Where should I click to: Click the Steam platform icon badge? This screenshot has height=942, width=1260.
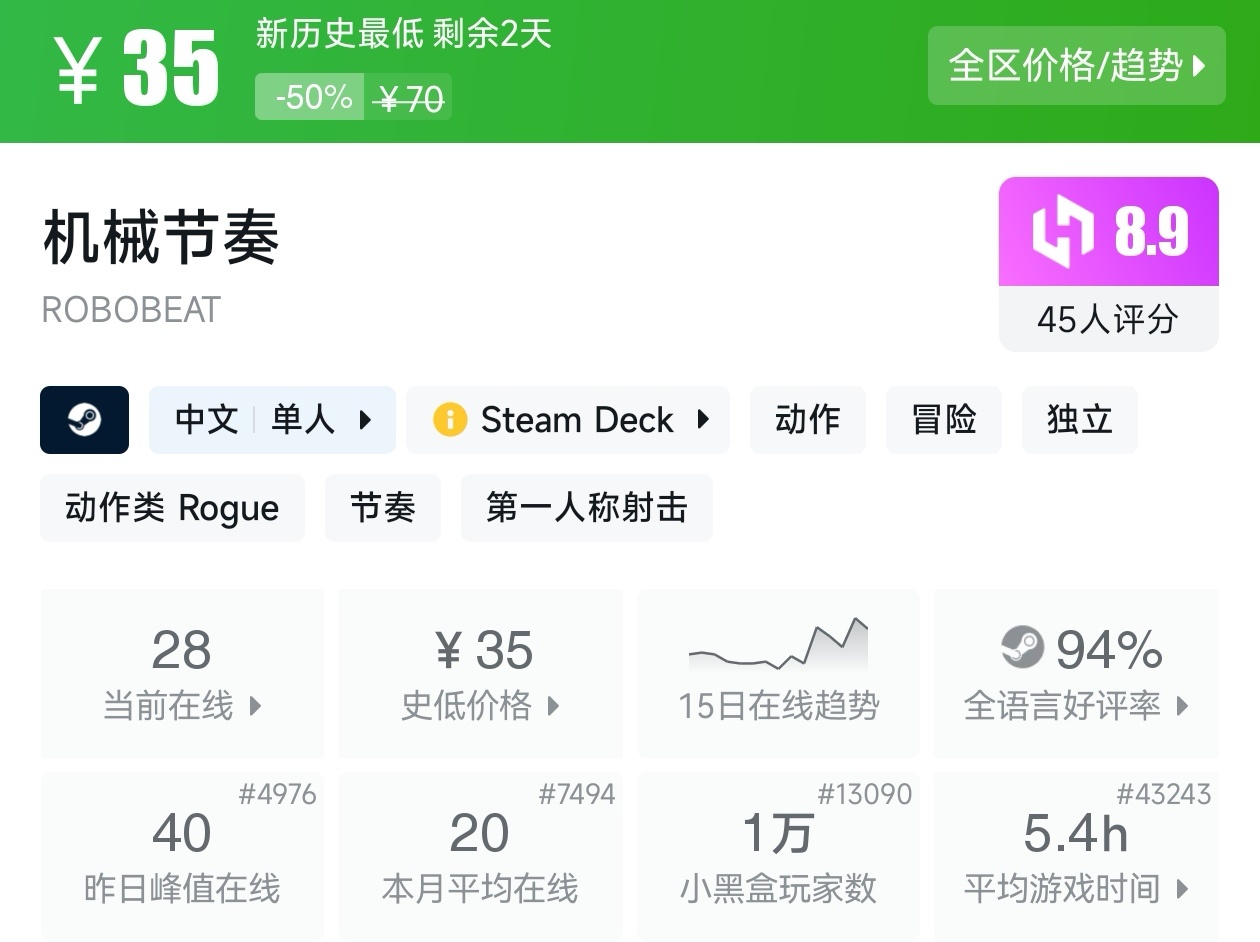point(84,420)
